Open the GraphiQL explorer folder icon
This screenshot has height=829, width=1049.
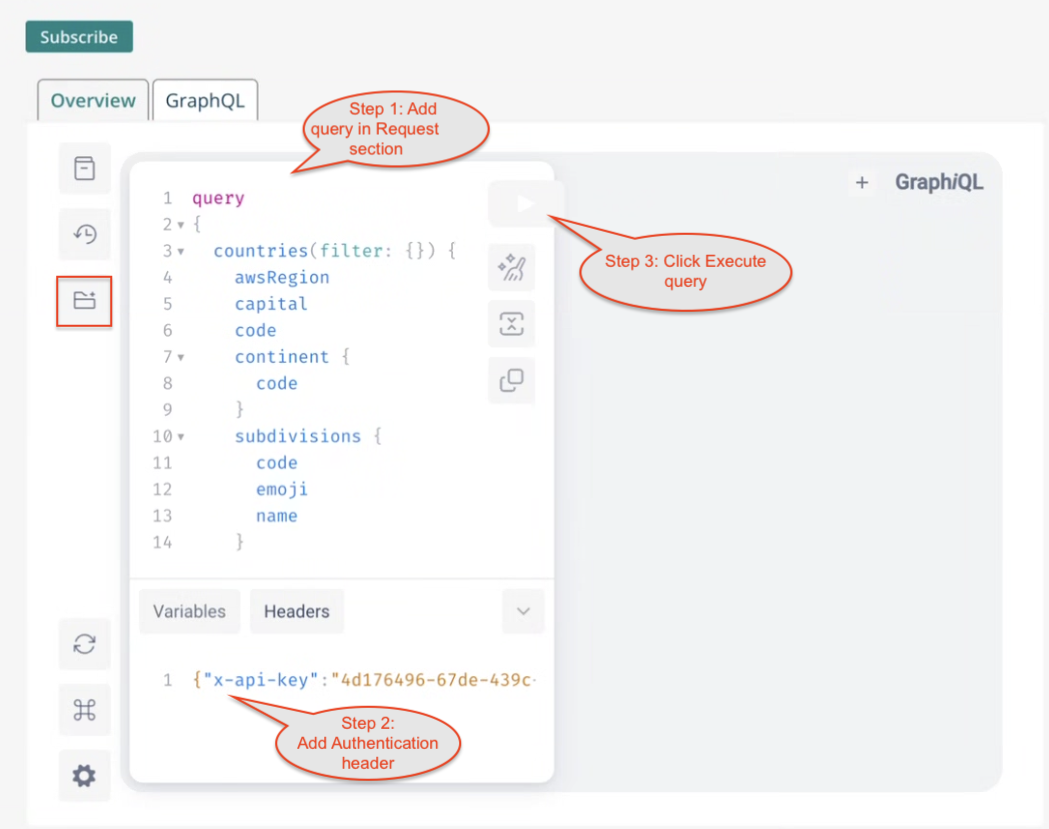(85, 300)
